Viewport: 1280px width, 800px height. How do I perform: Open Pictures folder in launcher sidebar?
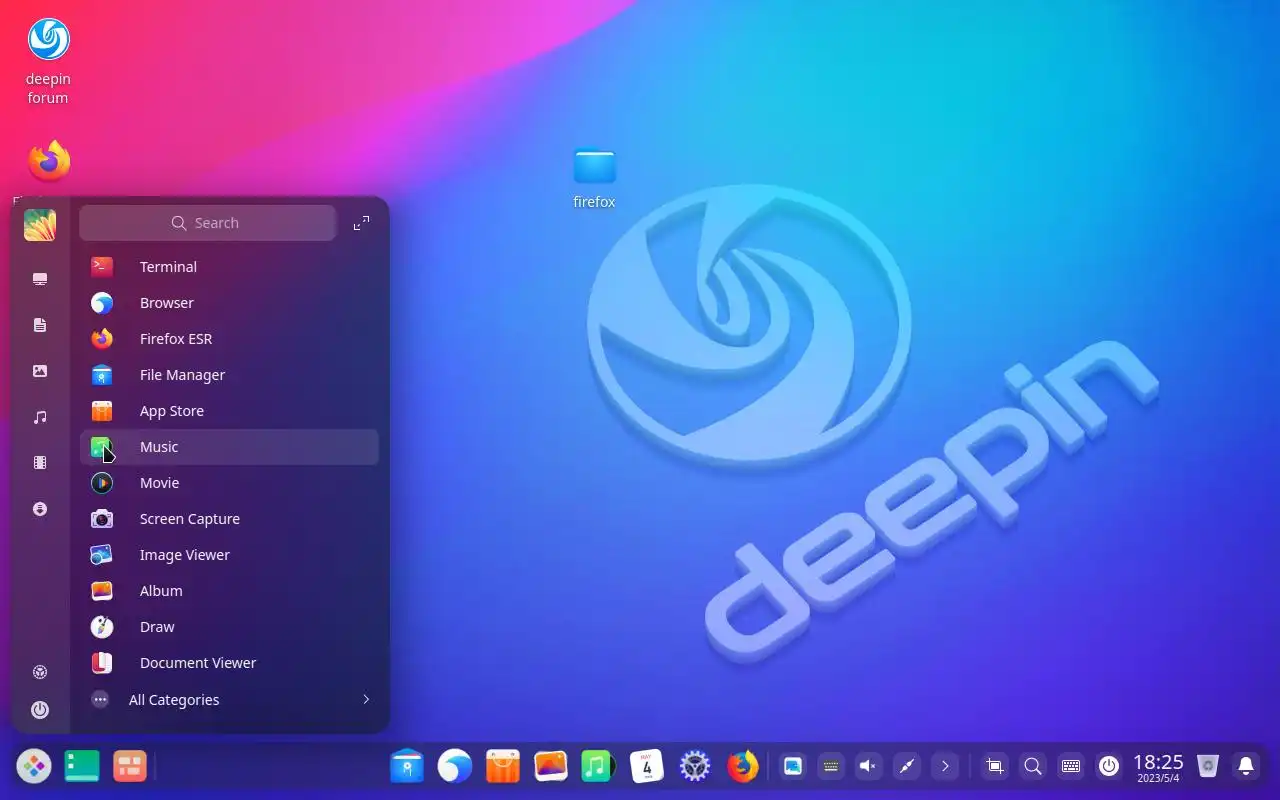[x=40, y=371]
